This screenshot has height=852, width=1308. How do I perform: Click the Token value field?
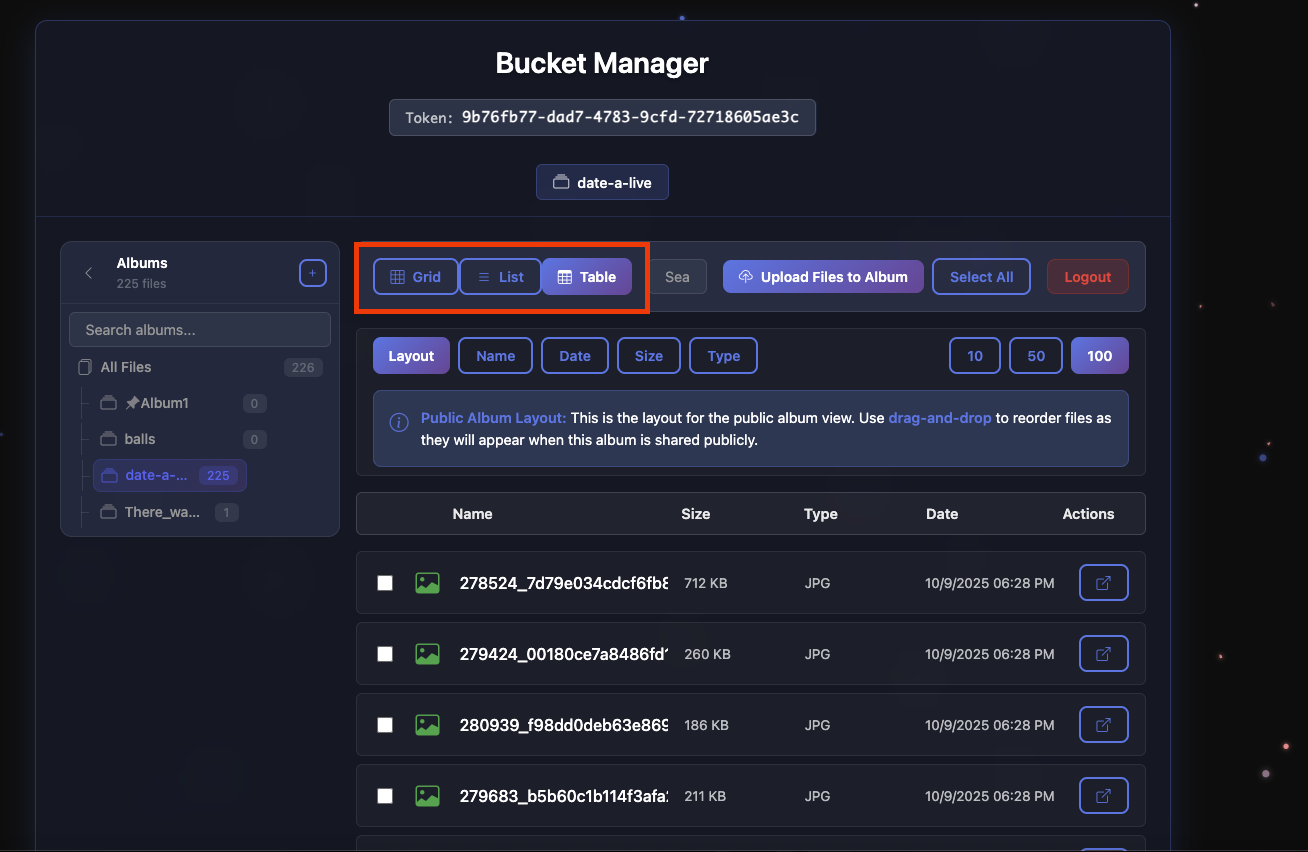(602, 117)
